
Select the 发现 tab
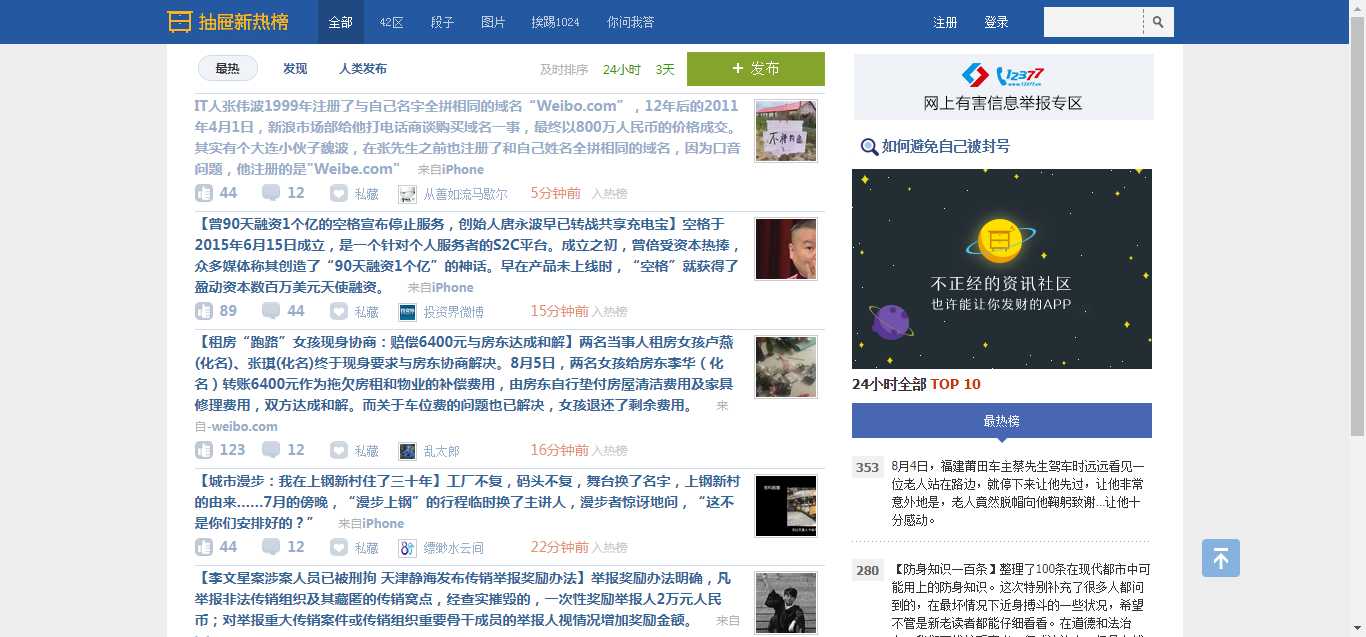[295, 69]
